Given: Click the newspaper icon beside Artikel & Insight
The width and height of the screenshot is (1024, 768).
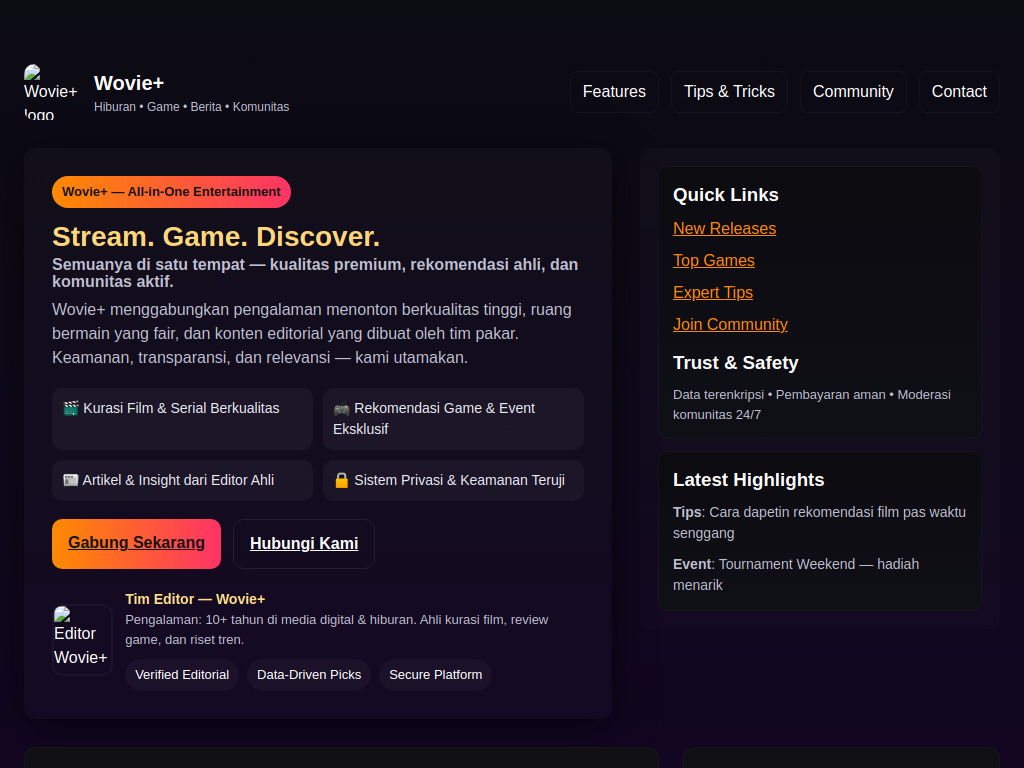Looking at the screenshot, I should click(71, 480).
